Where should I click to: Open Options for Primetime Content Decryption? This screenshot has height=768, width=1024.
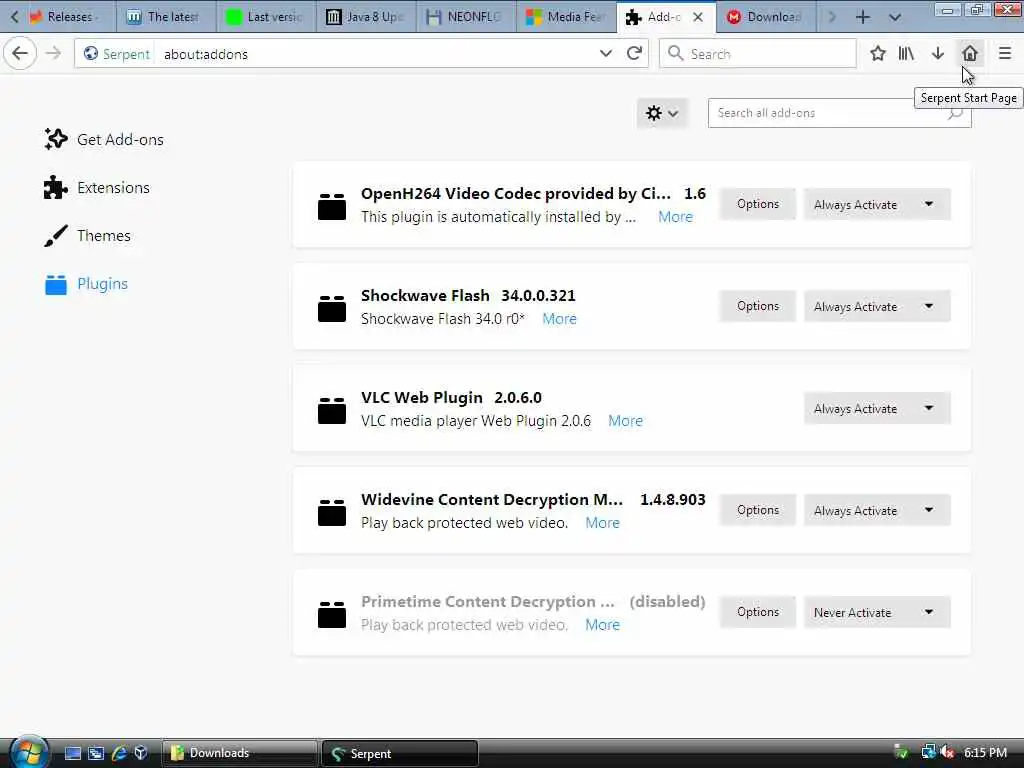758,612
